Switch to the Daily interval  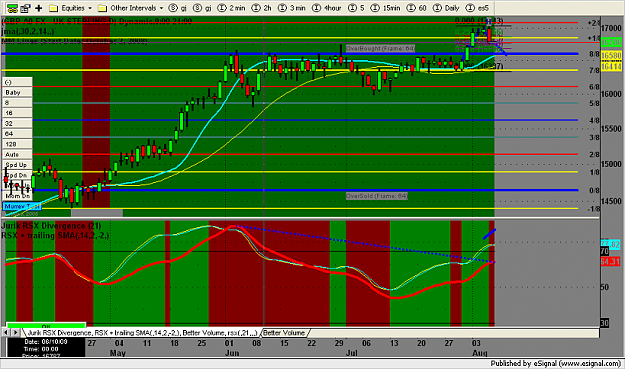click(446, 8)
